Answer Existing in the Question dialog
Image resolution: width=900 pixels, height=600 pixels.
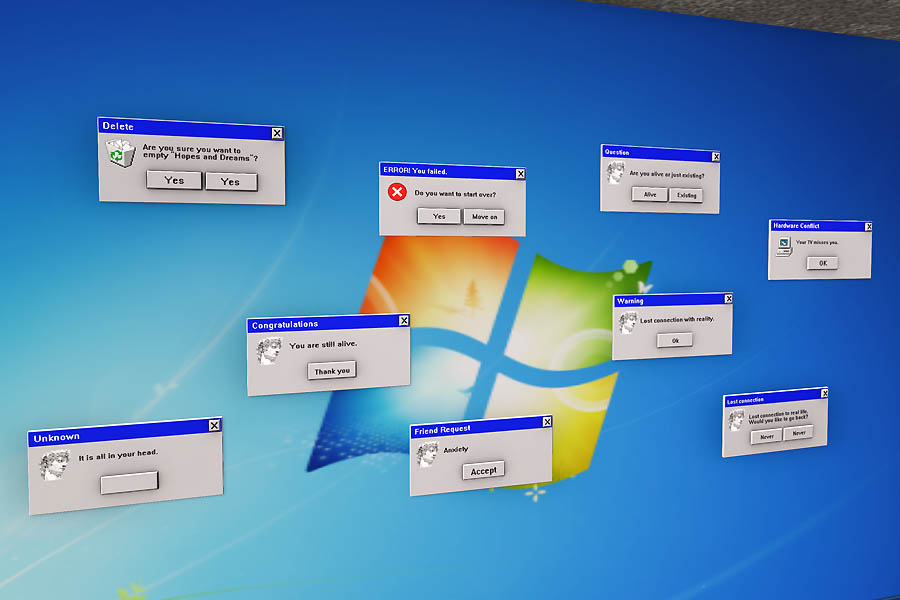(x=686, y=195)
